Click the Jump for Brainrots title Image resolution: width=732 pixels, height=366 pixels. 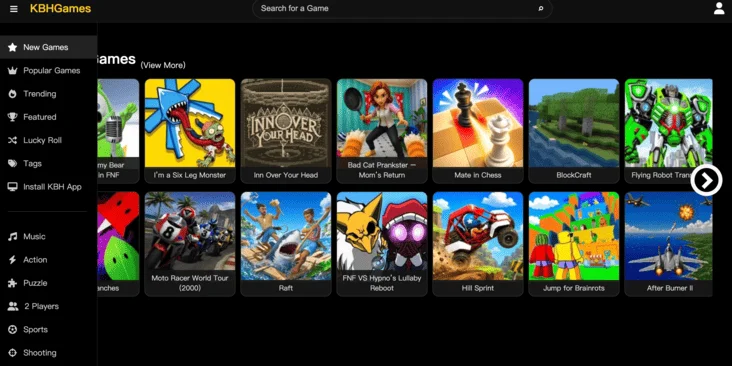(574, 289)
